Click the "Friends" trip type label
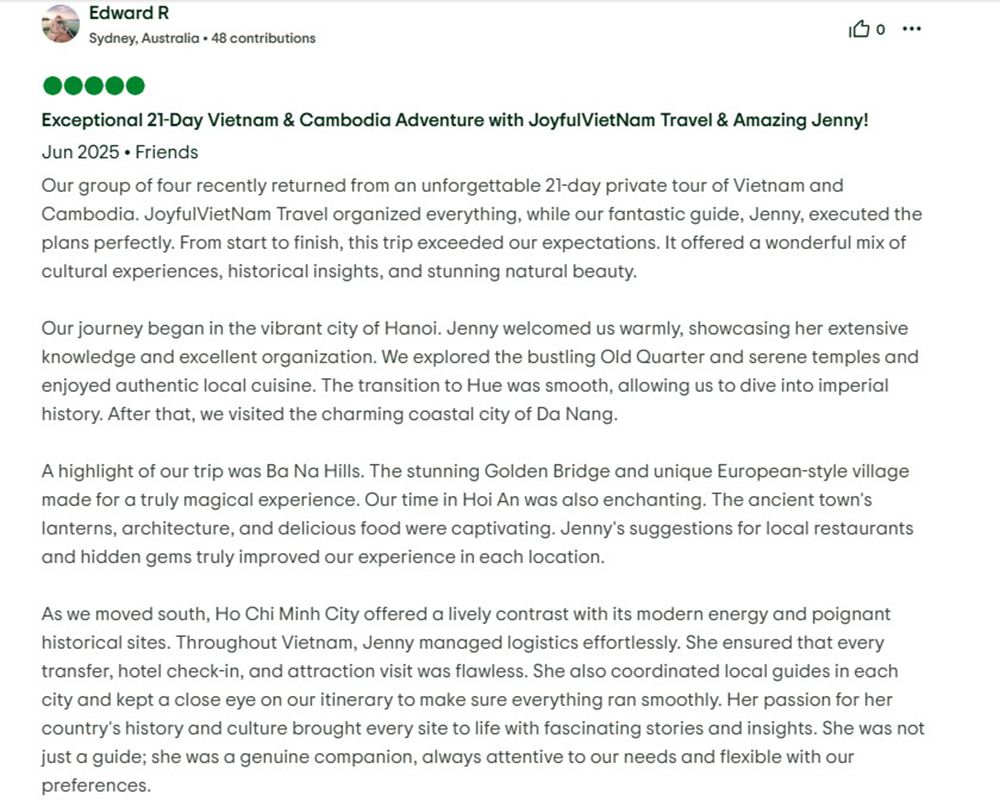 (166, 152)
